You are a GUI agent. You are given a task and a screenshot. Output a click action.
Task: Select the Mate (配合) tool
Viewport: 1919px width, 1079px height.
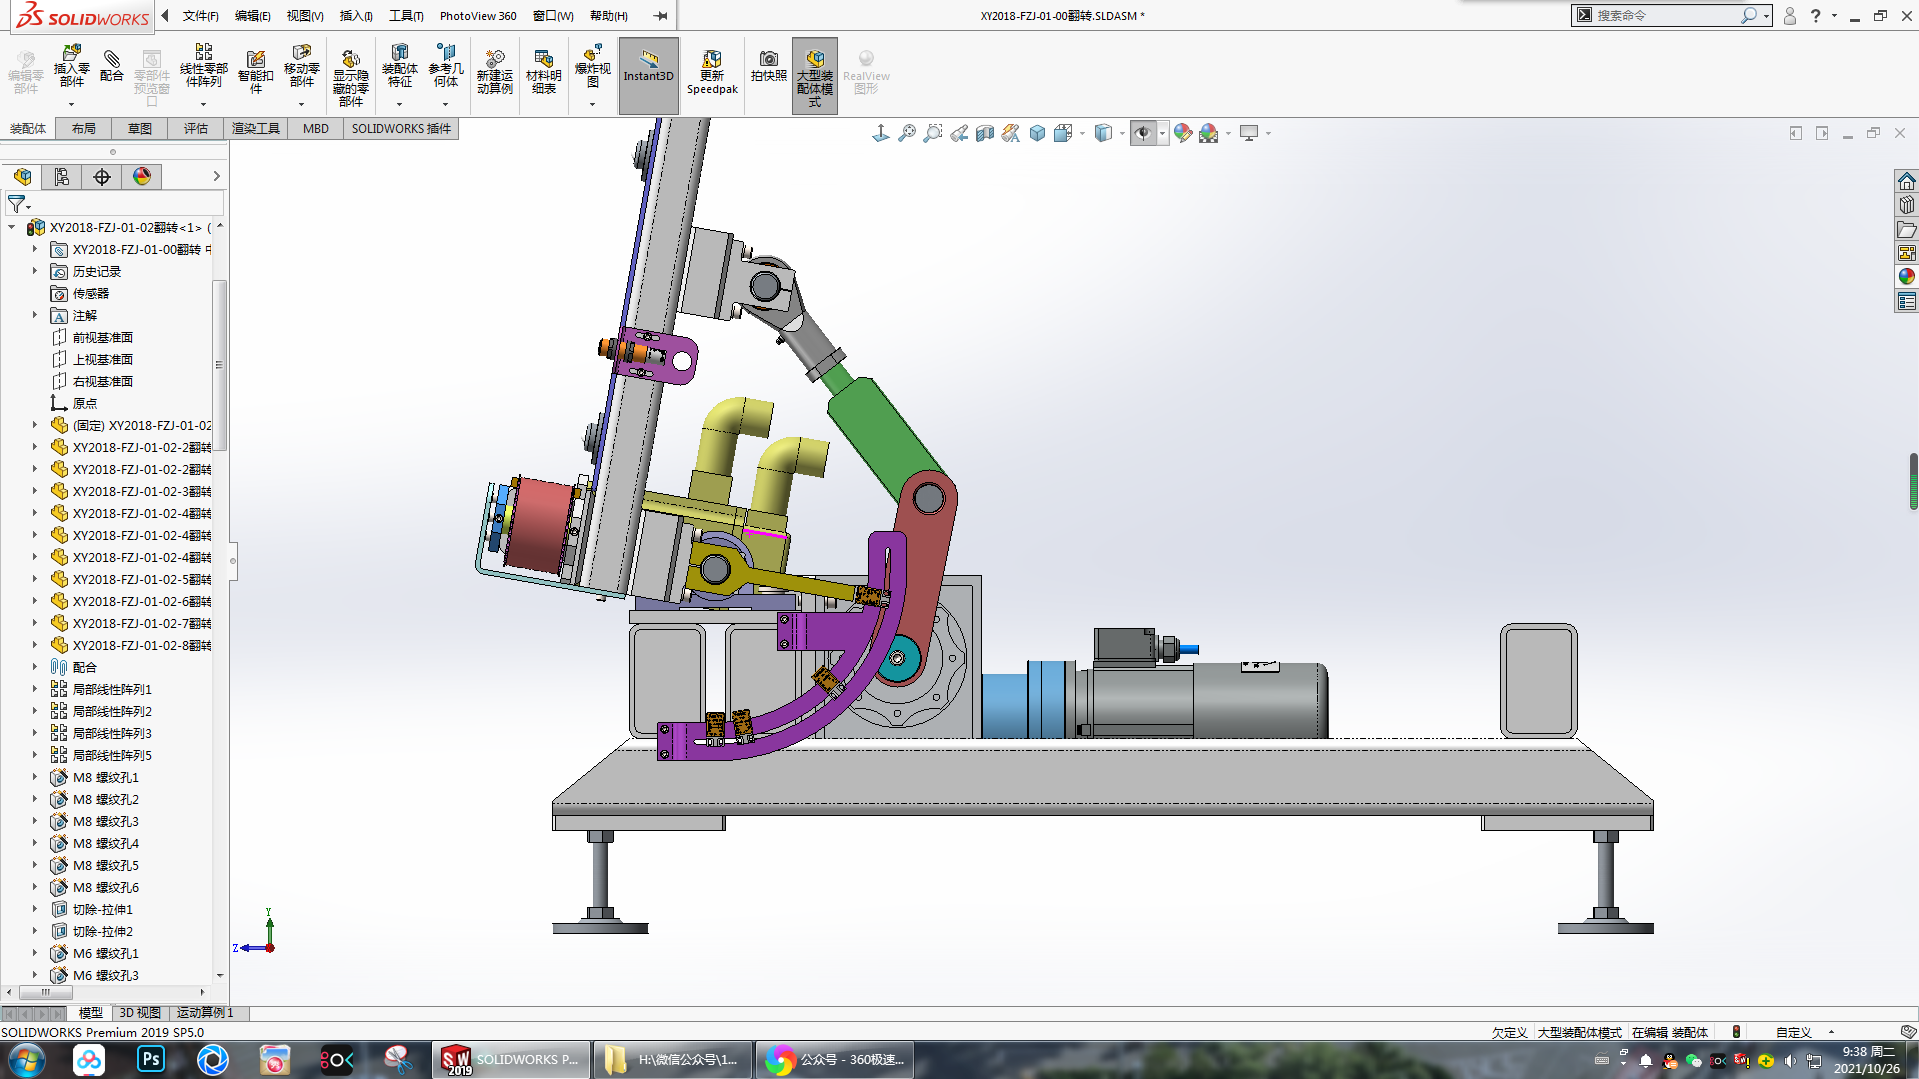pos(112,66)
